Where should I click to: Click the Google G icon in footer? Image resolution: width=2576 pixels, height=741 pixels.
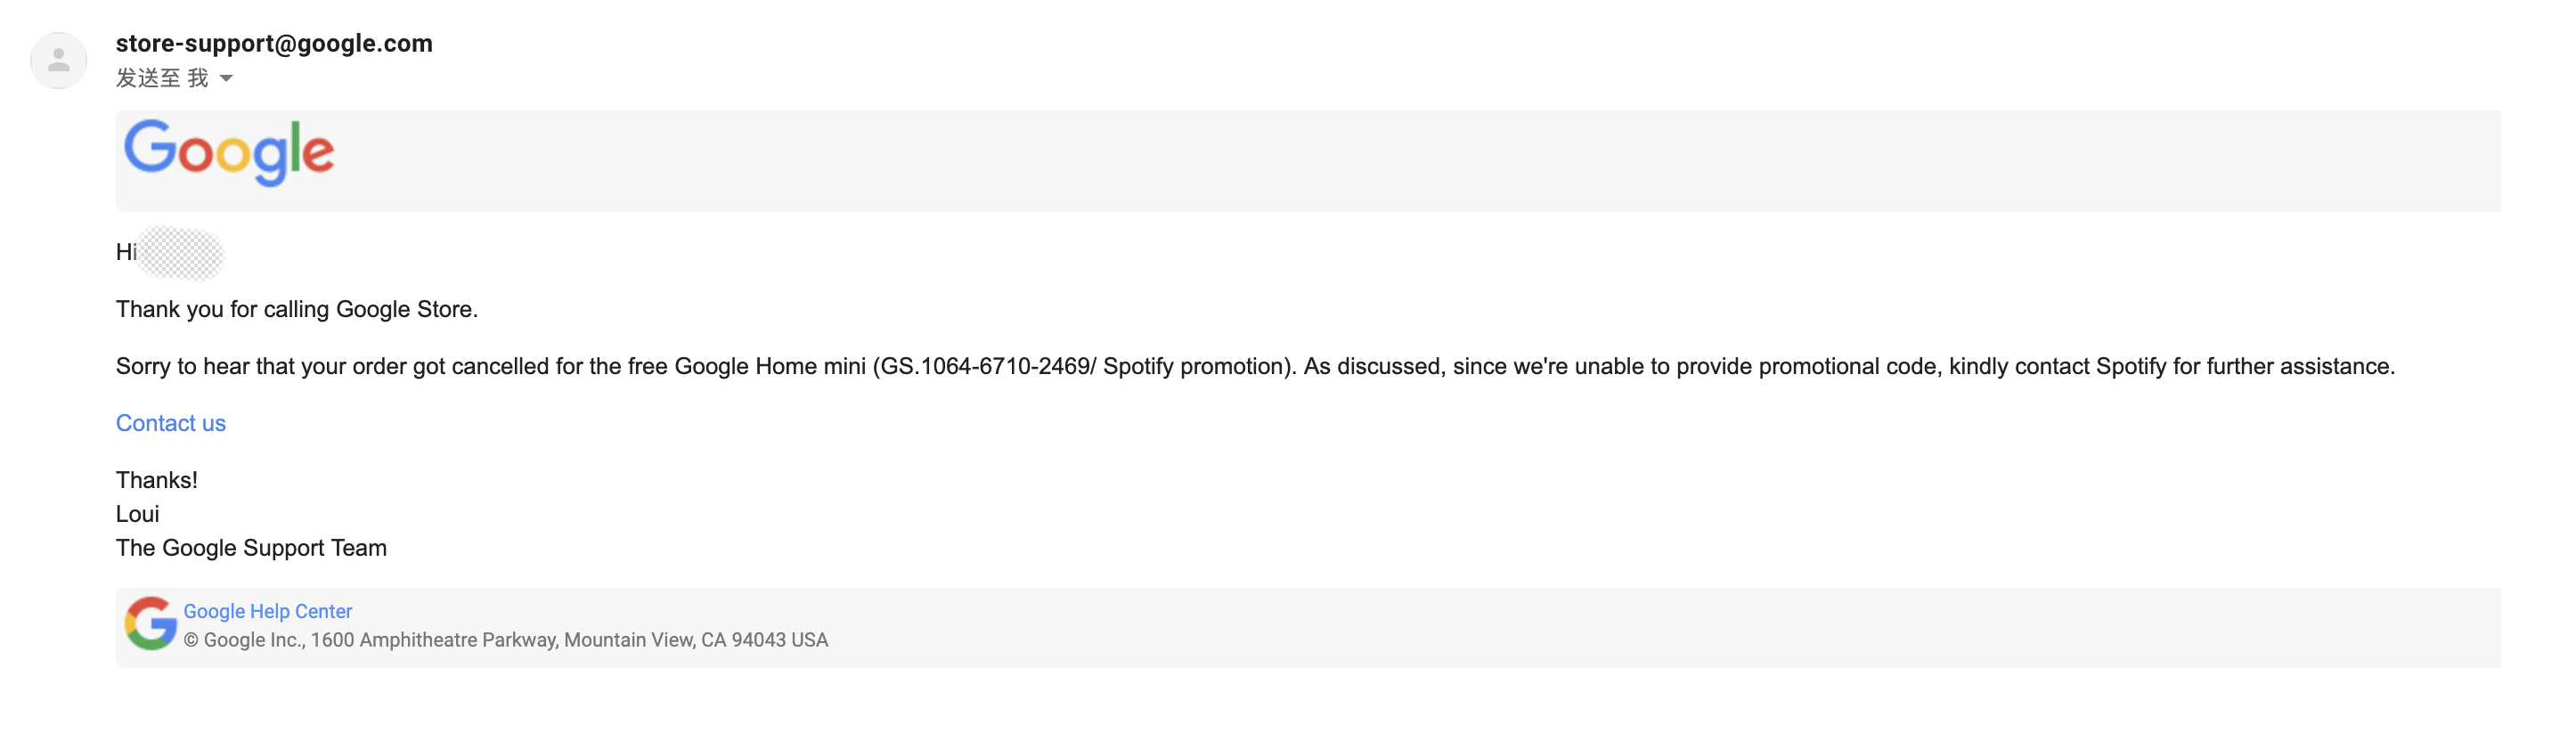coord(151,624)
